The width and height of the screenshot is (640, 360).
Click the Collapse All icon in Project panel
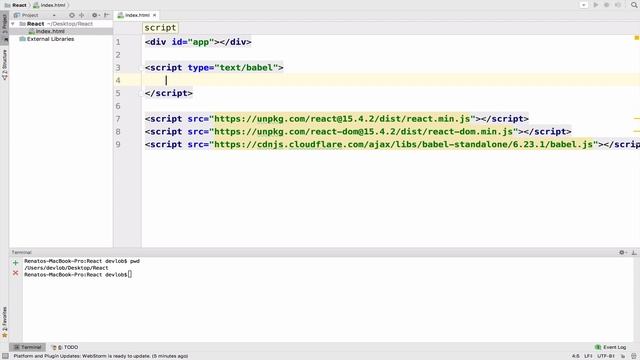(82, 15)
